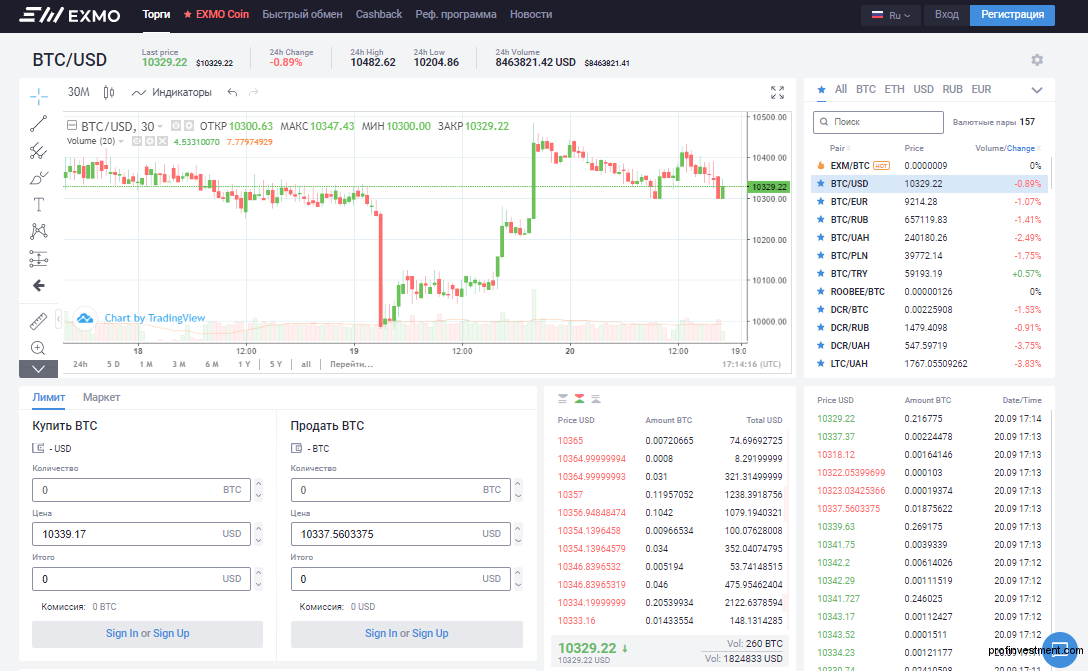Expand the chart to fullscreen
1088x671 pixels.
click(x=777, y=92)
